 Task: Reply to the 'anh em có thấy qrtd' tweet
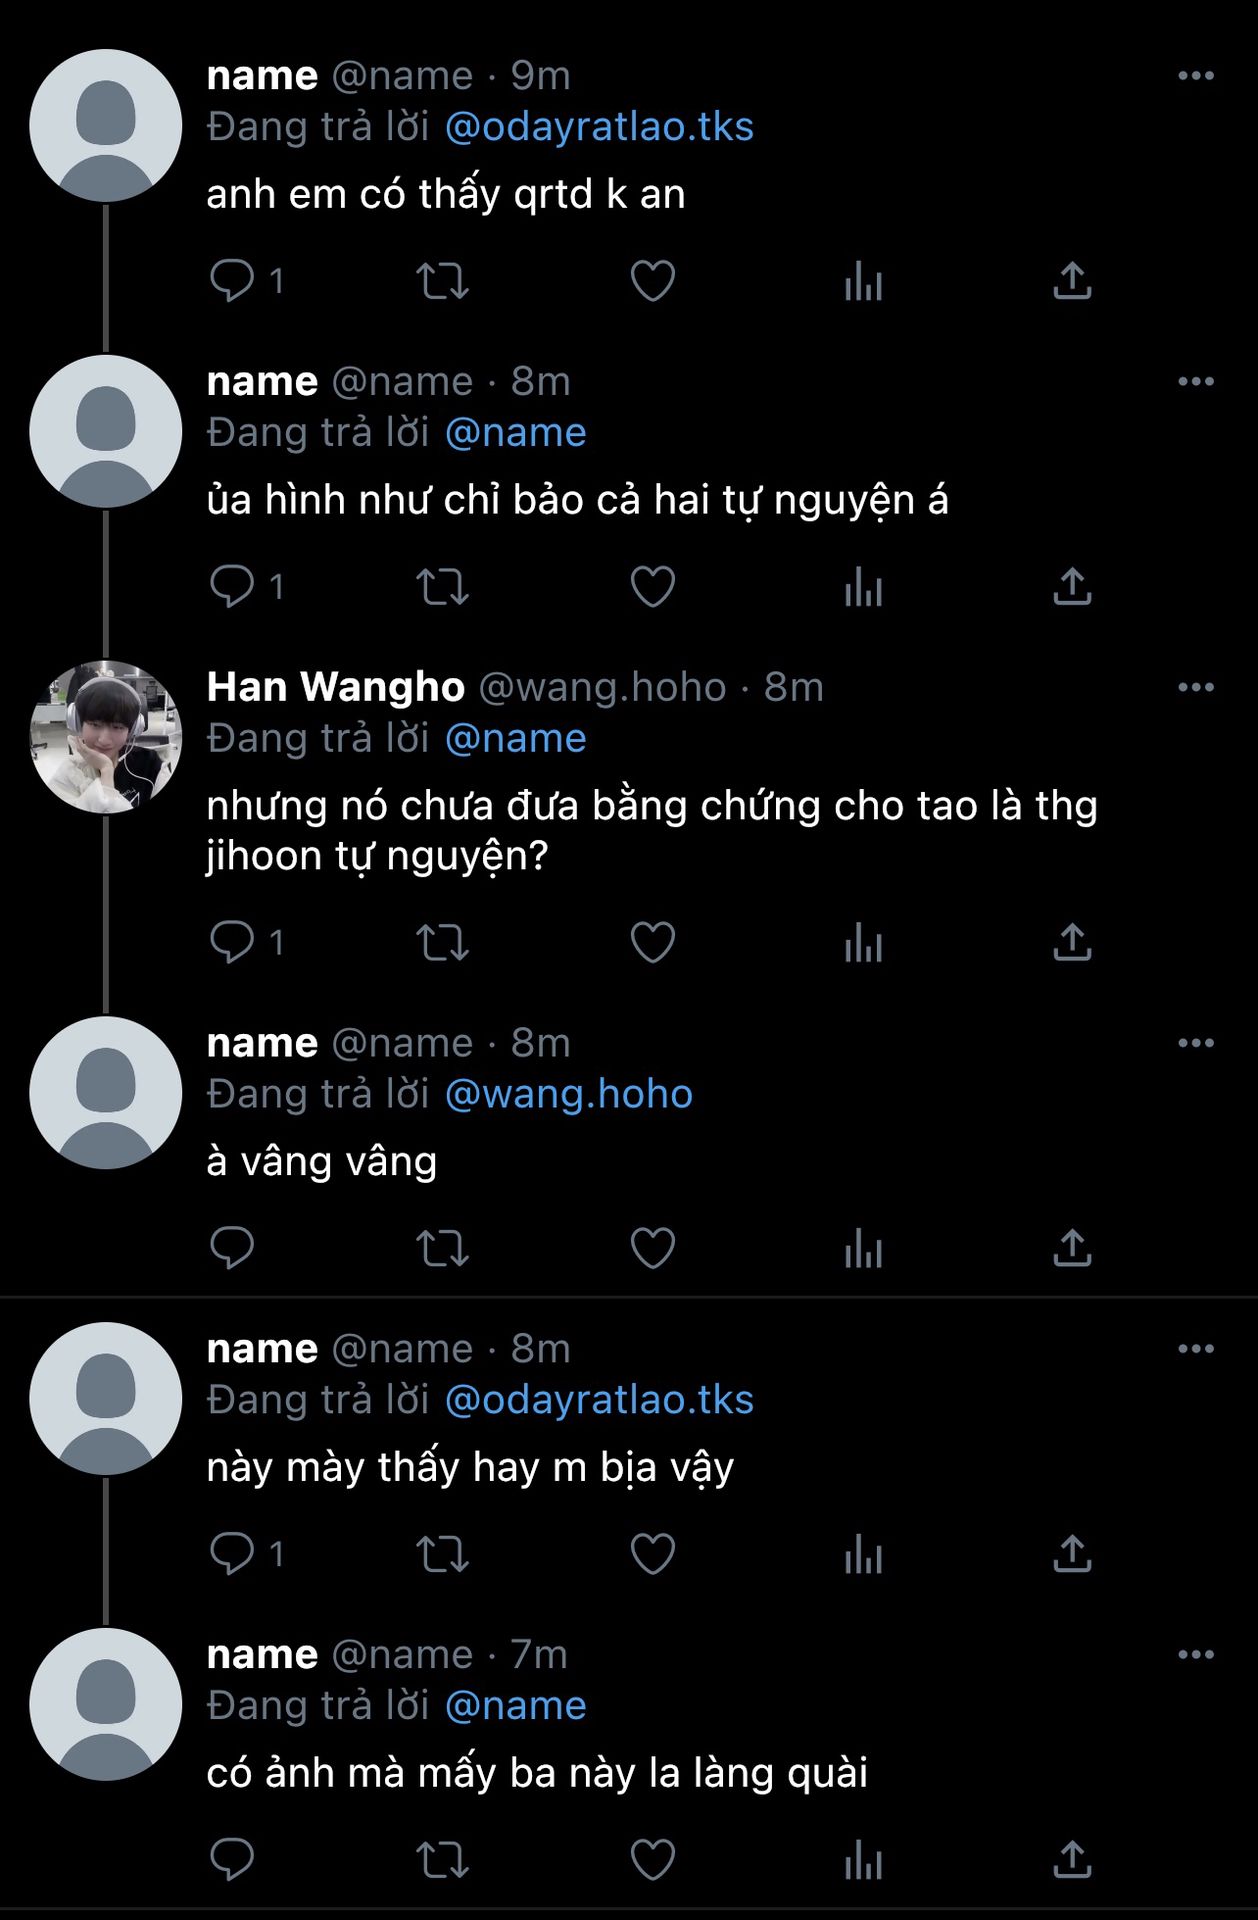(x=232, y=281)
